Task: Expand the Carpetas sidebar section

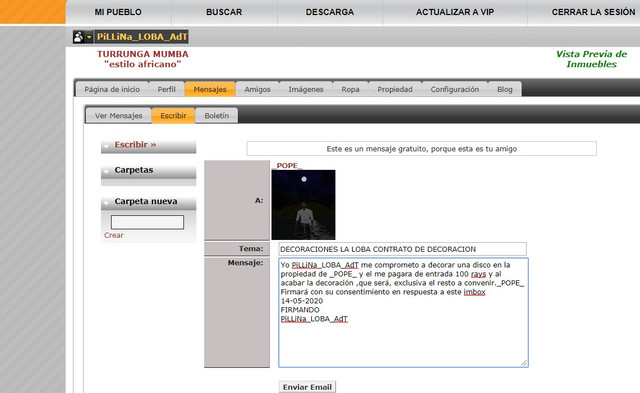Action: (148, 171)
